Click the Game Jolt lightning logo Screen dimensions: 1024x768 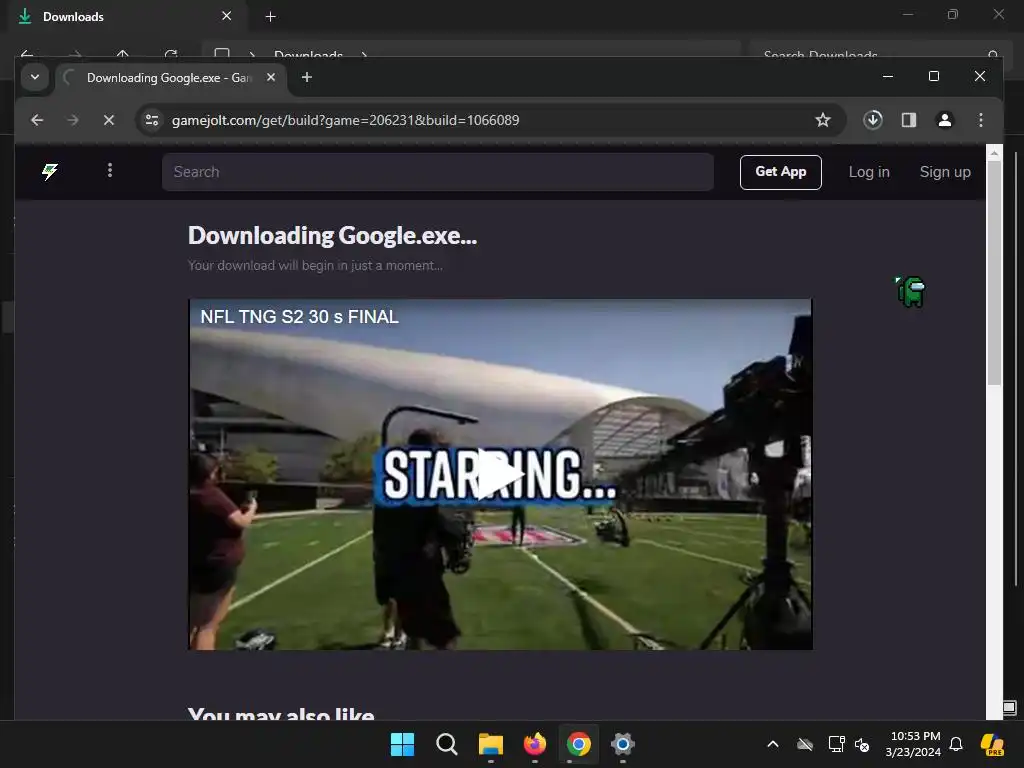(50, 172)
